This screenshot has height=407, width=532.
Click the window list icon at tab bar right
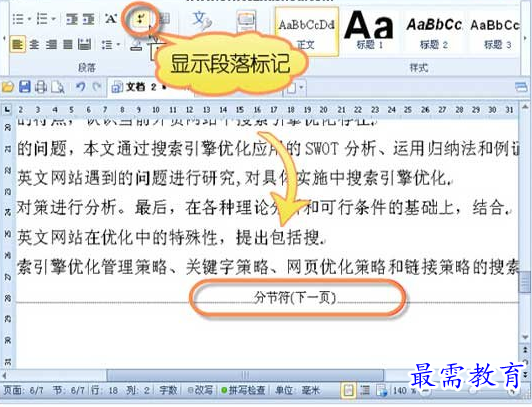click(521, 87)
